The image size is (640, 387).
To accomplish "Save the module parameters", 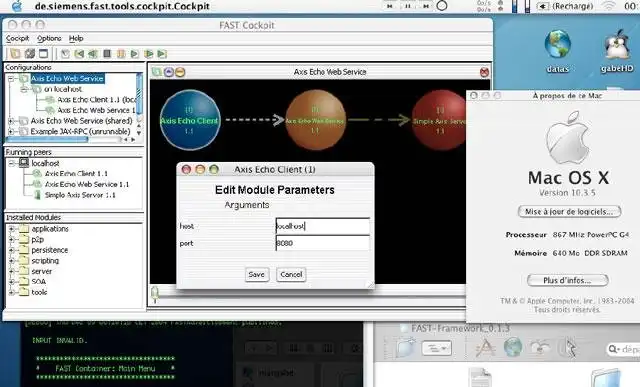I will pos(257,275).
